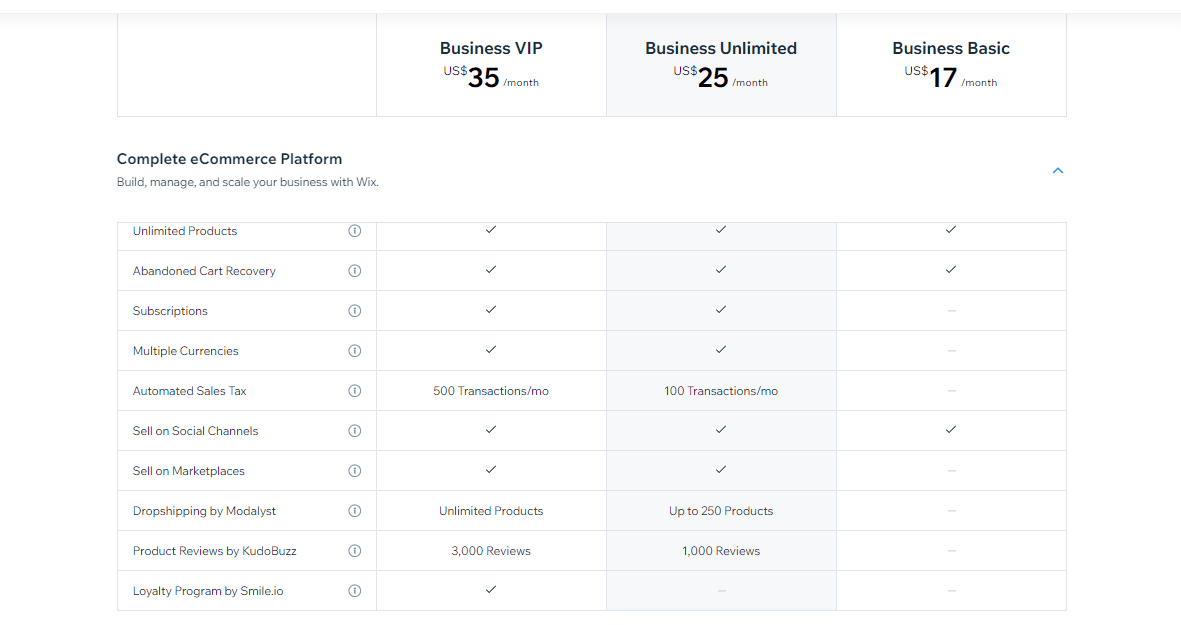Click info icon beside Unlimited Products
This screenshot has height=625, width=1181.
(x=354, y=231)
